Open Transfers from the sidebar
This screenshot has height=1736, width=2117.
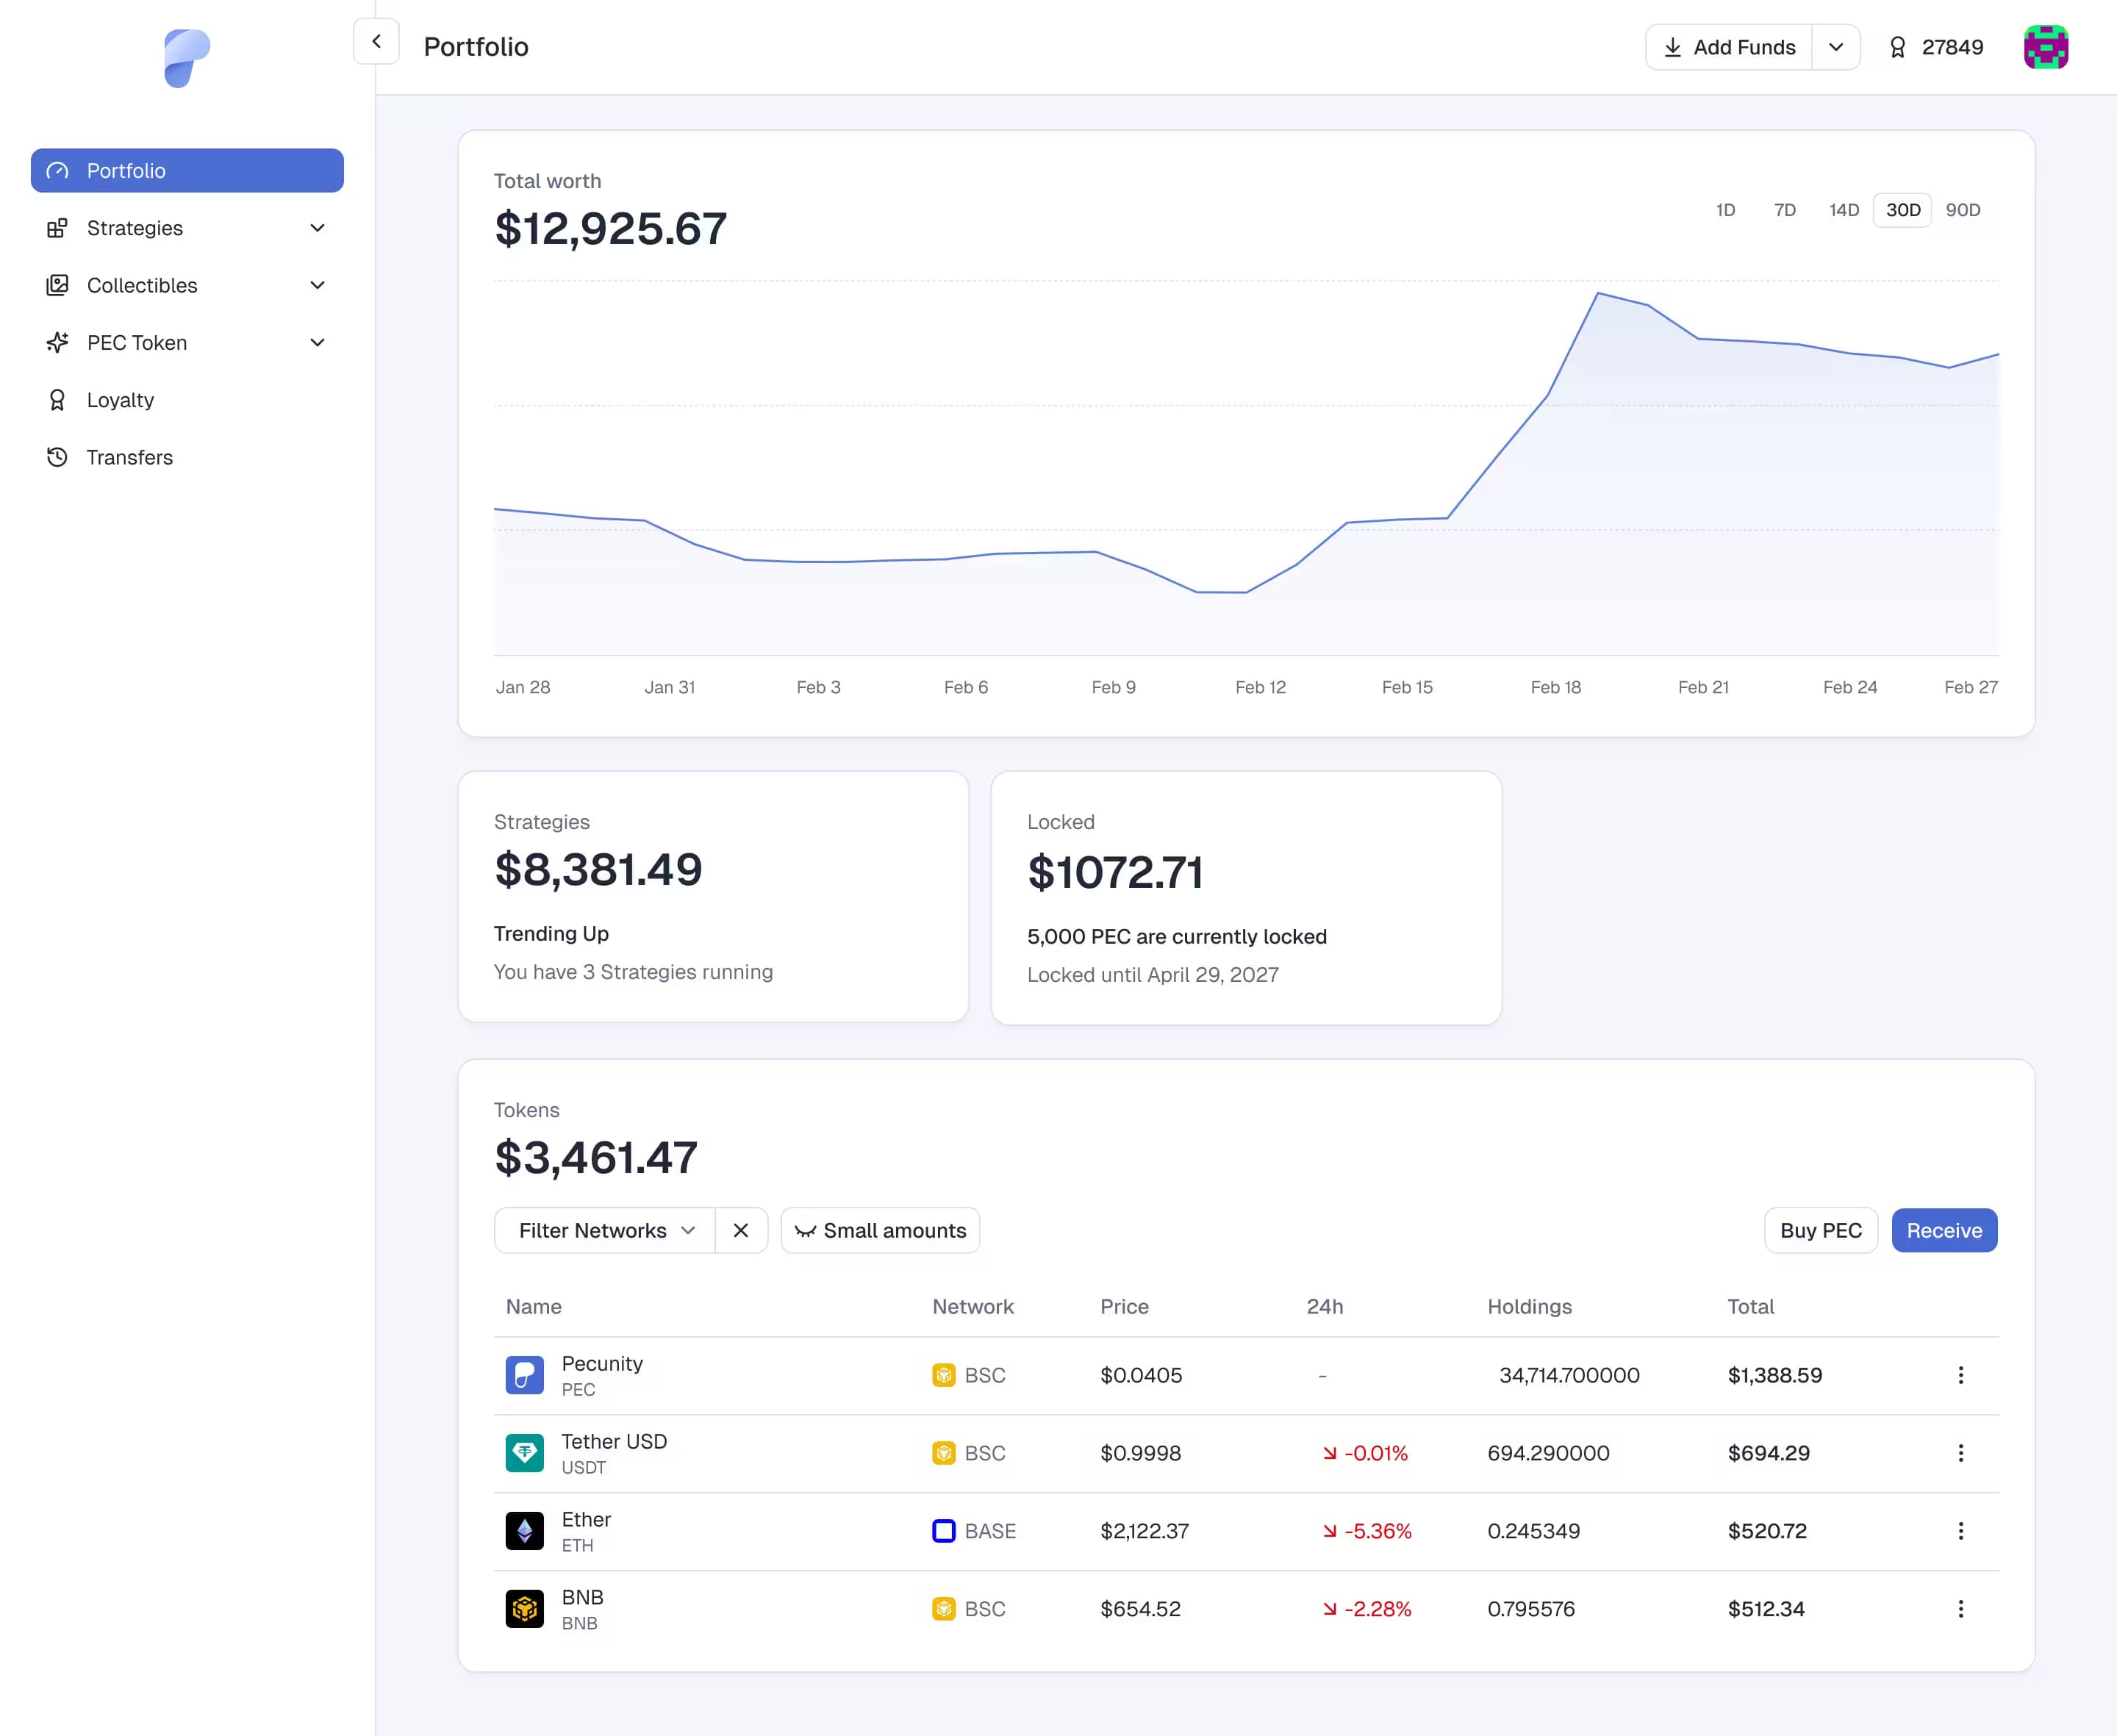pos(130,457)
